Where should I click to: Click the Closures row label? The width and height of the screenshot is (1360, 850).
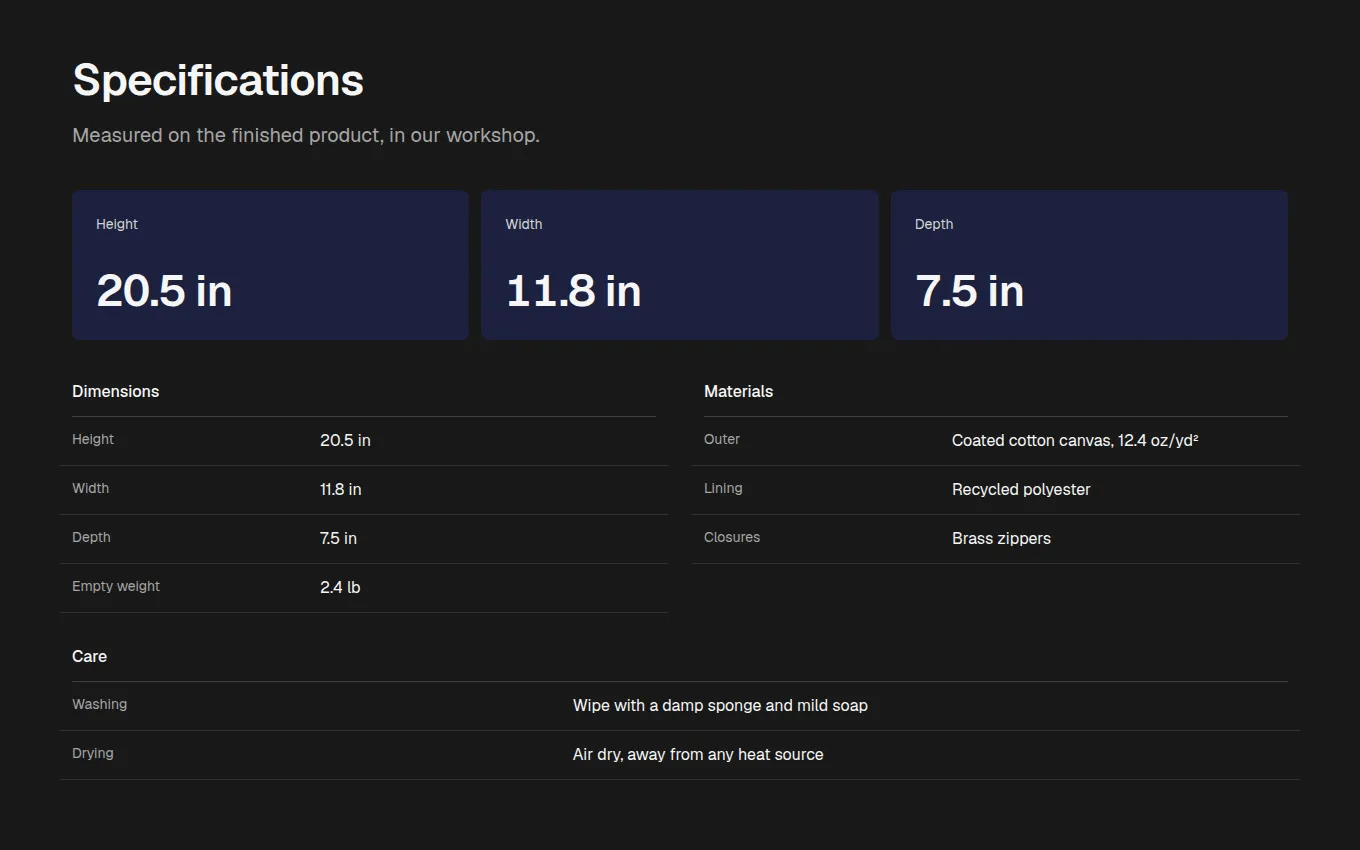pos(732,537)
